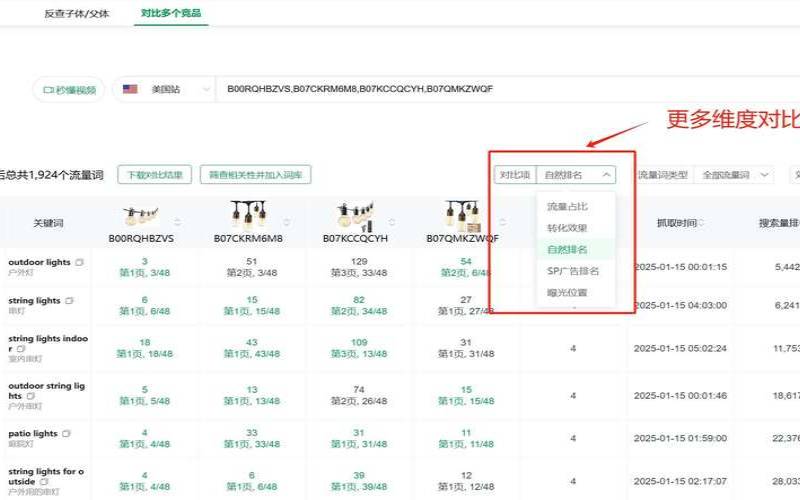Choose 曝光位置 from comparison dropdown
The height and width of the screenshot is (500, 800).
[x=567, y=293]
